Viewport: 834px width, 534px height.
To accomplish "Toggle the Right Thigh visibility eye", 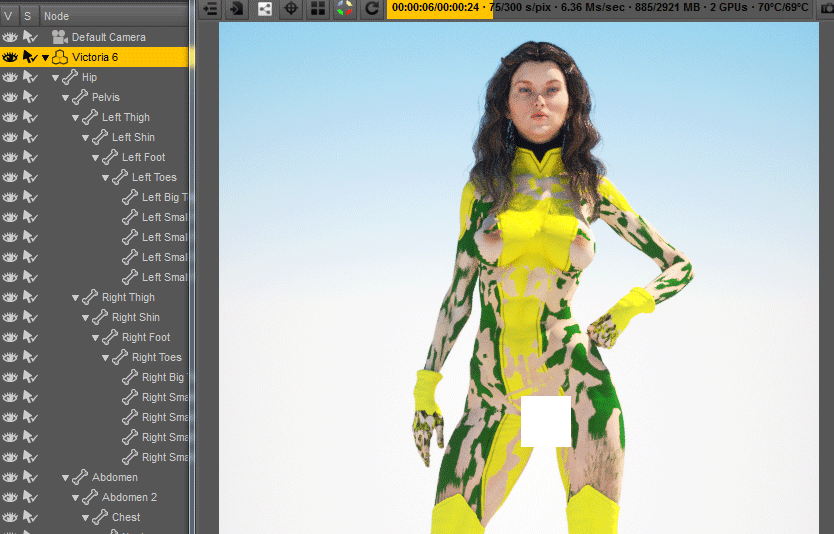I will click(x=10, y=297).
